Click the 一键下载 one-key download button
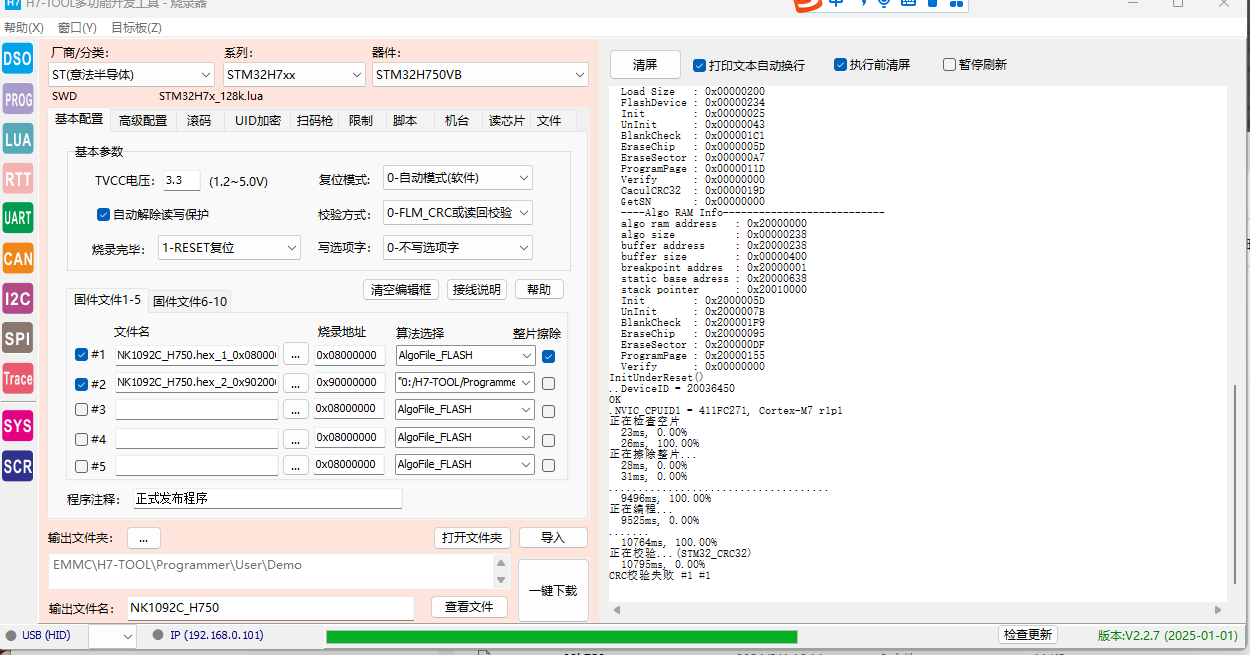Viewport: 1250px width, 655px height. pos(553,591)
